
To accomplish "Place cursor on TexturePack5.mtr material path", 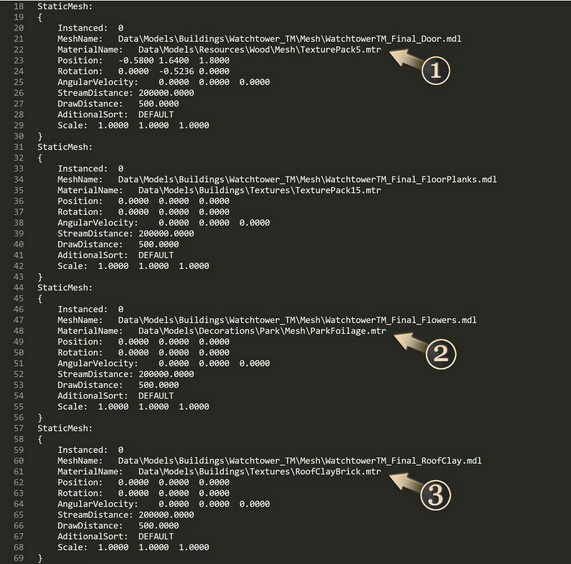I will click(x=259, y=50).
